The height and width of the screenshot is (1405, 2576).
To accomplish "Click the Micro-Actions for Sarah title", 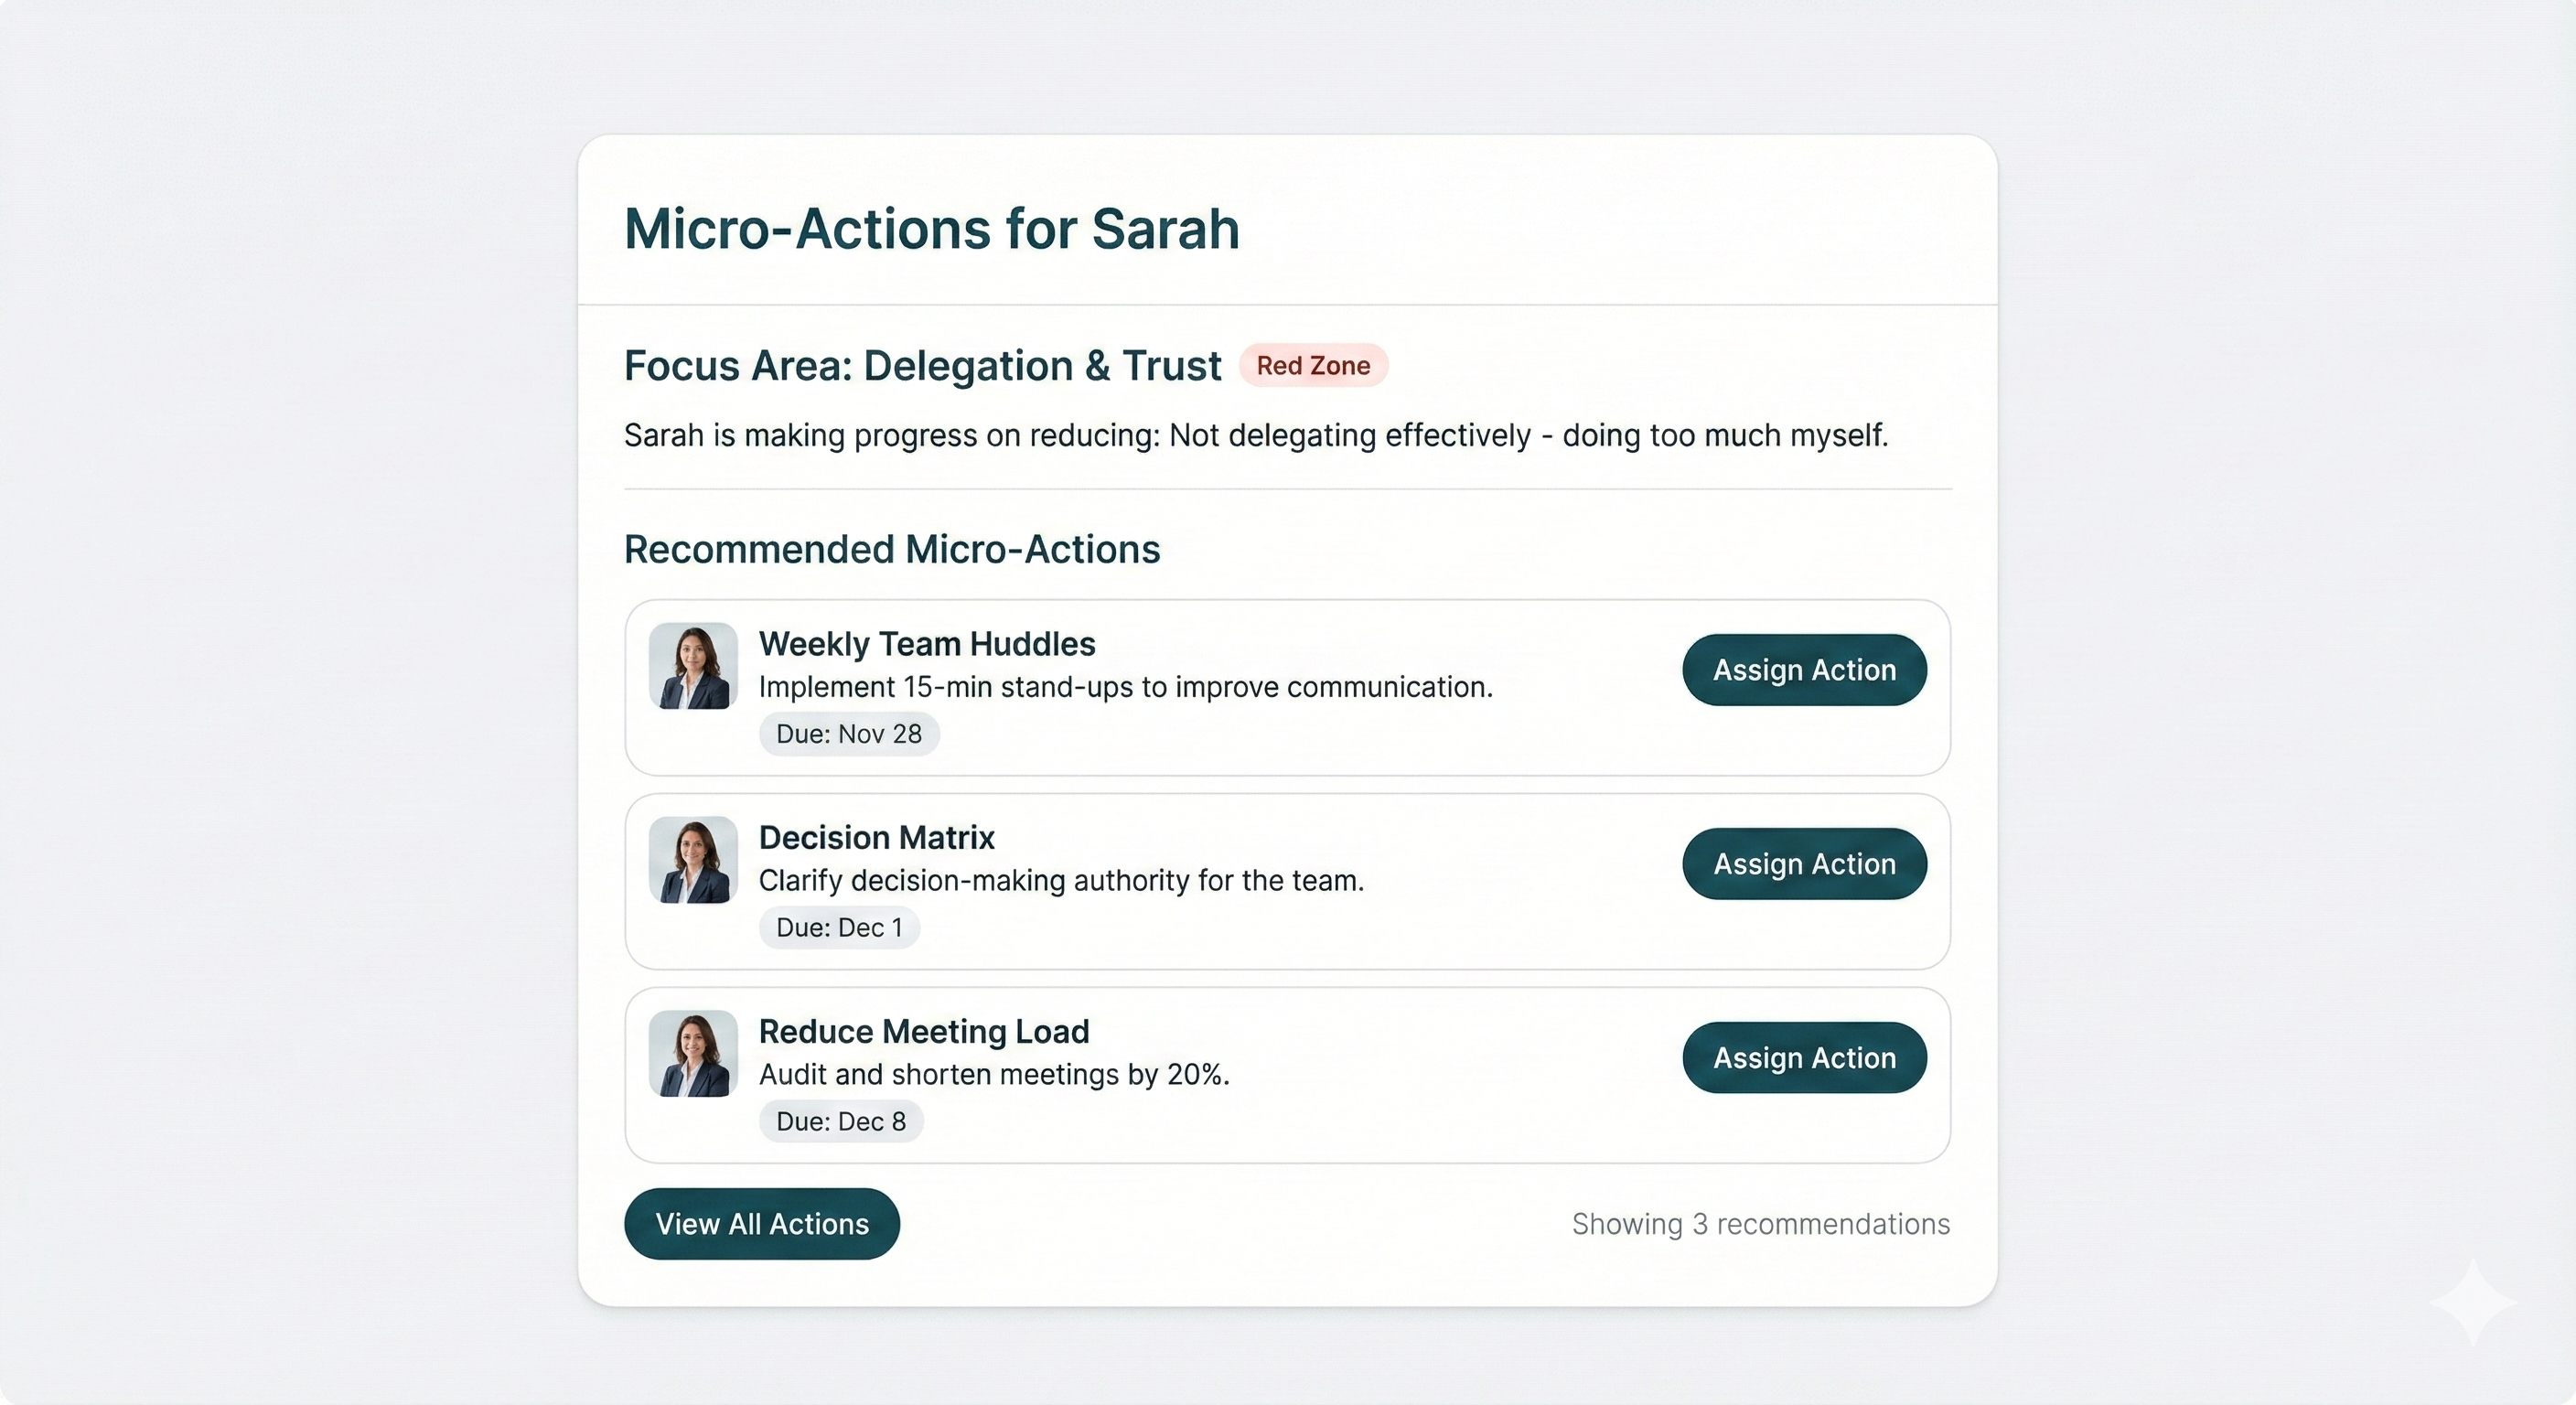I will (x=931, y=229).
